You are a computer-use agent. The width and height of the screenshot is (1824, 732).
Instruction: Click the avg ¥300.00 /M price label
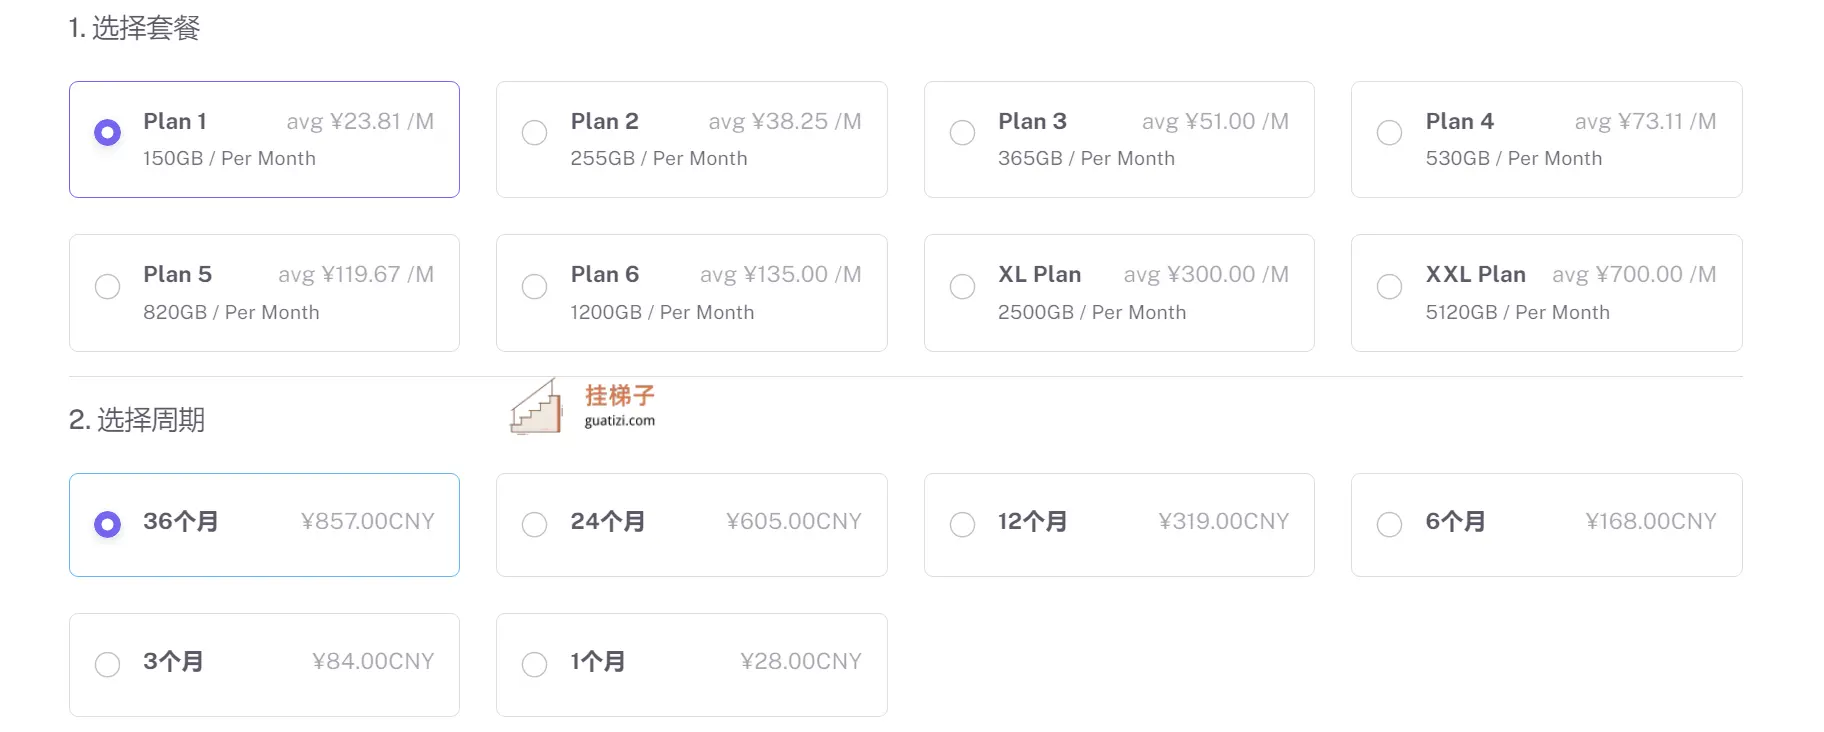(x=1206, y=274)
